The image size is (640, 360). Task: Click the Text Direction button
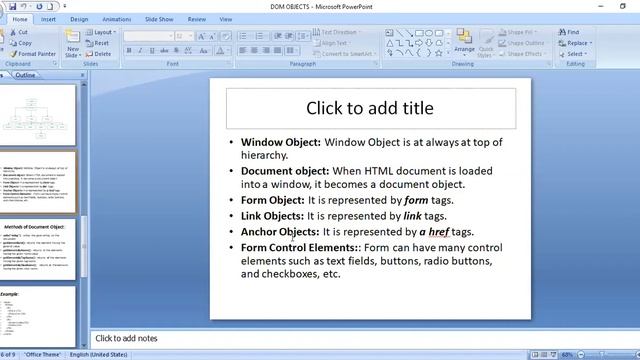click(x=337, y=32)
